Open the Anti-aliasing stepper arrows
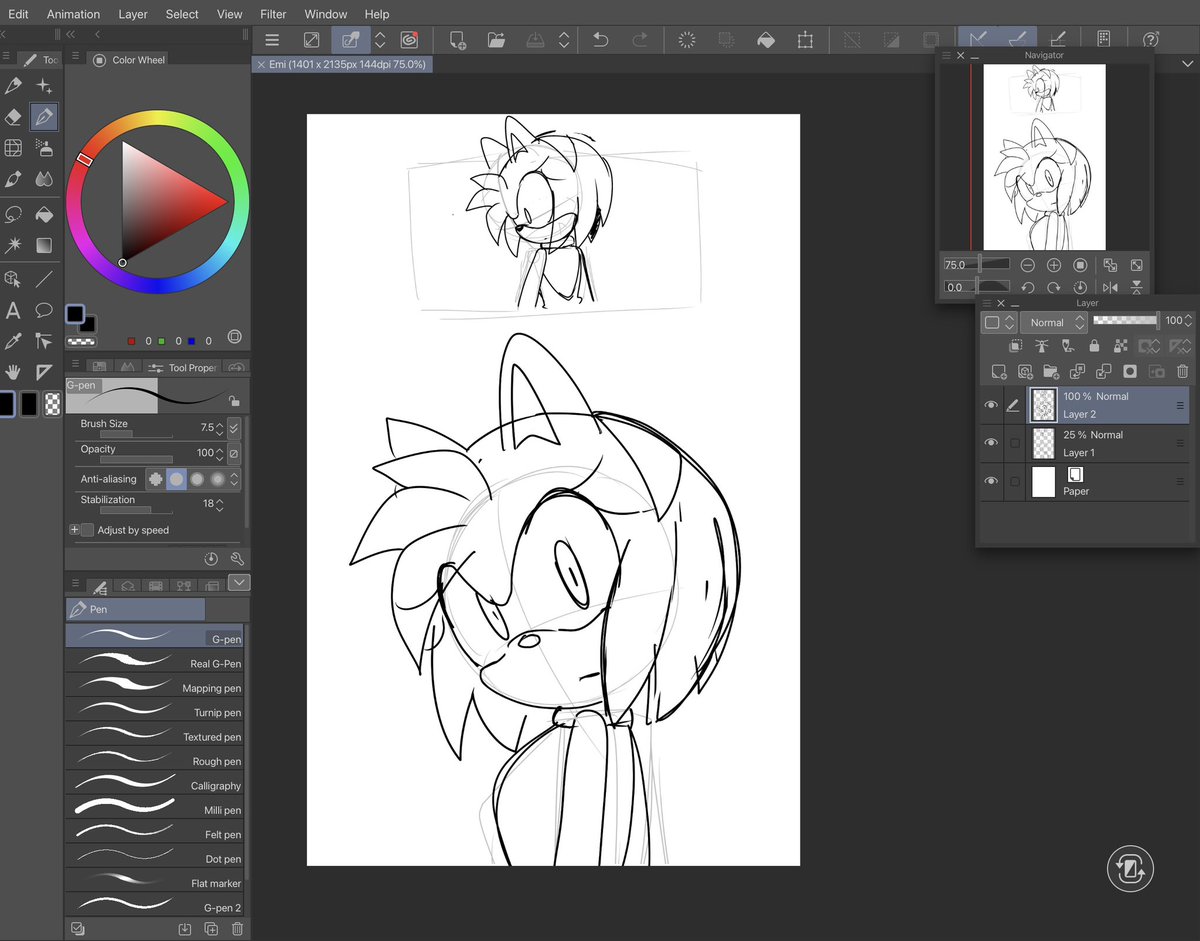This screenshot has height=941, width=1200. tap(234, 479)
